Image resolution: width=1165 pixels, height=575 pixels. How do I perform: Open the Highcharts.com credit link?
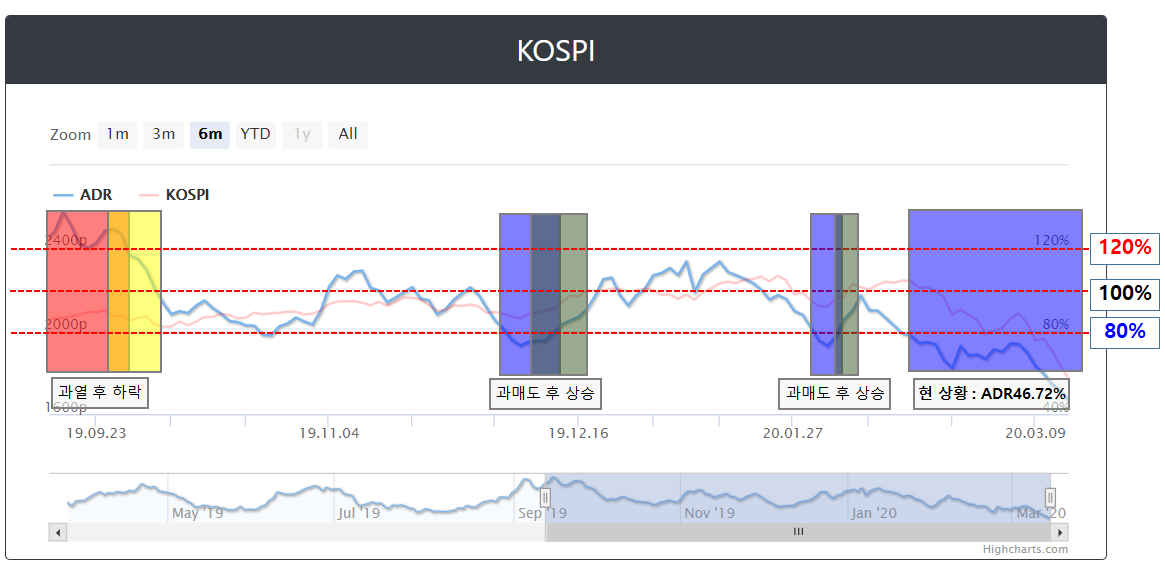[1025, 550]
